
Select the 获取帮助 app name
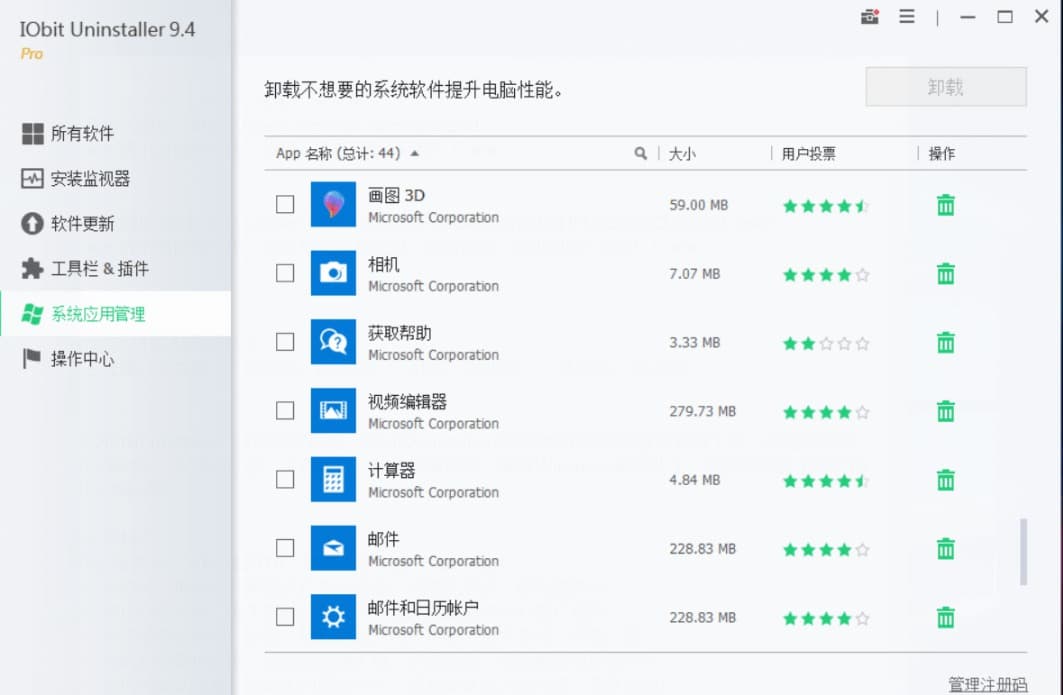[399, 333]
